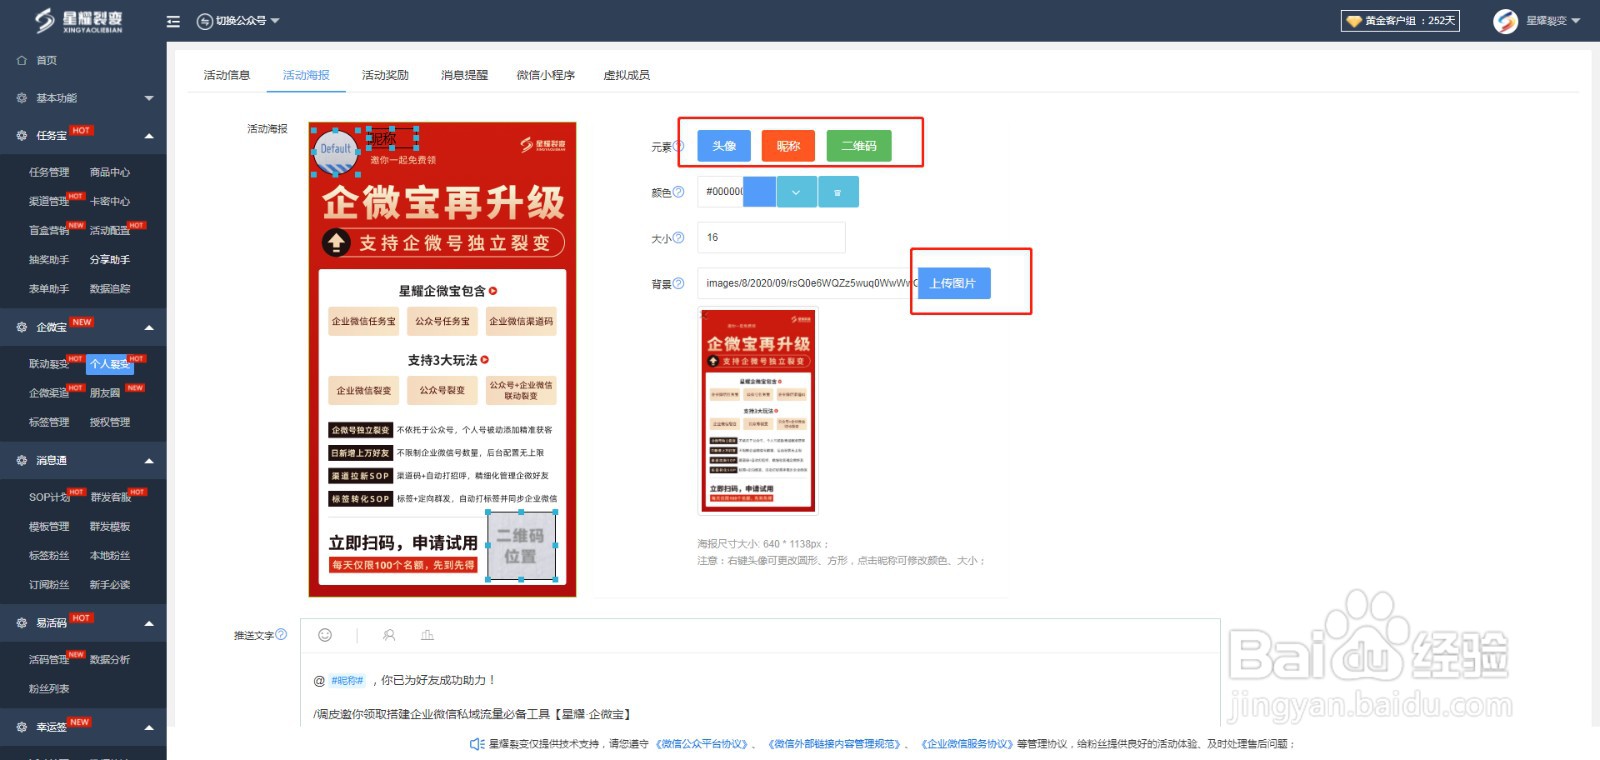Switch to the 微信小程序 tab
This screenshot has height=760, width=1600.
click(x=546, y=75)
